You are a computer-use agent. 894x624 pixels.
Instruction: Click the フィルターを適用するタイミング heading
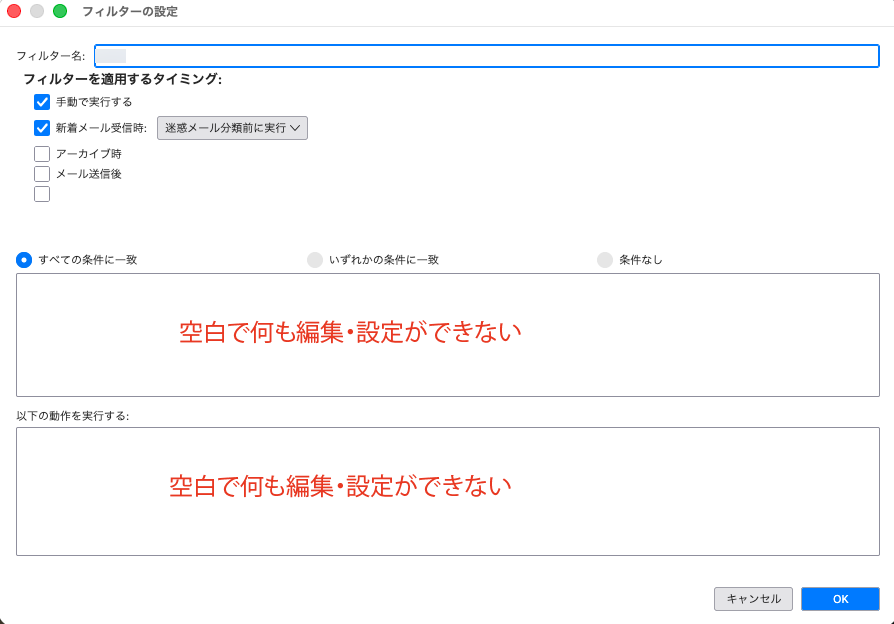(122, 79)
